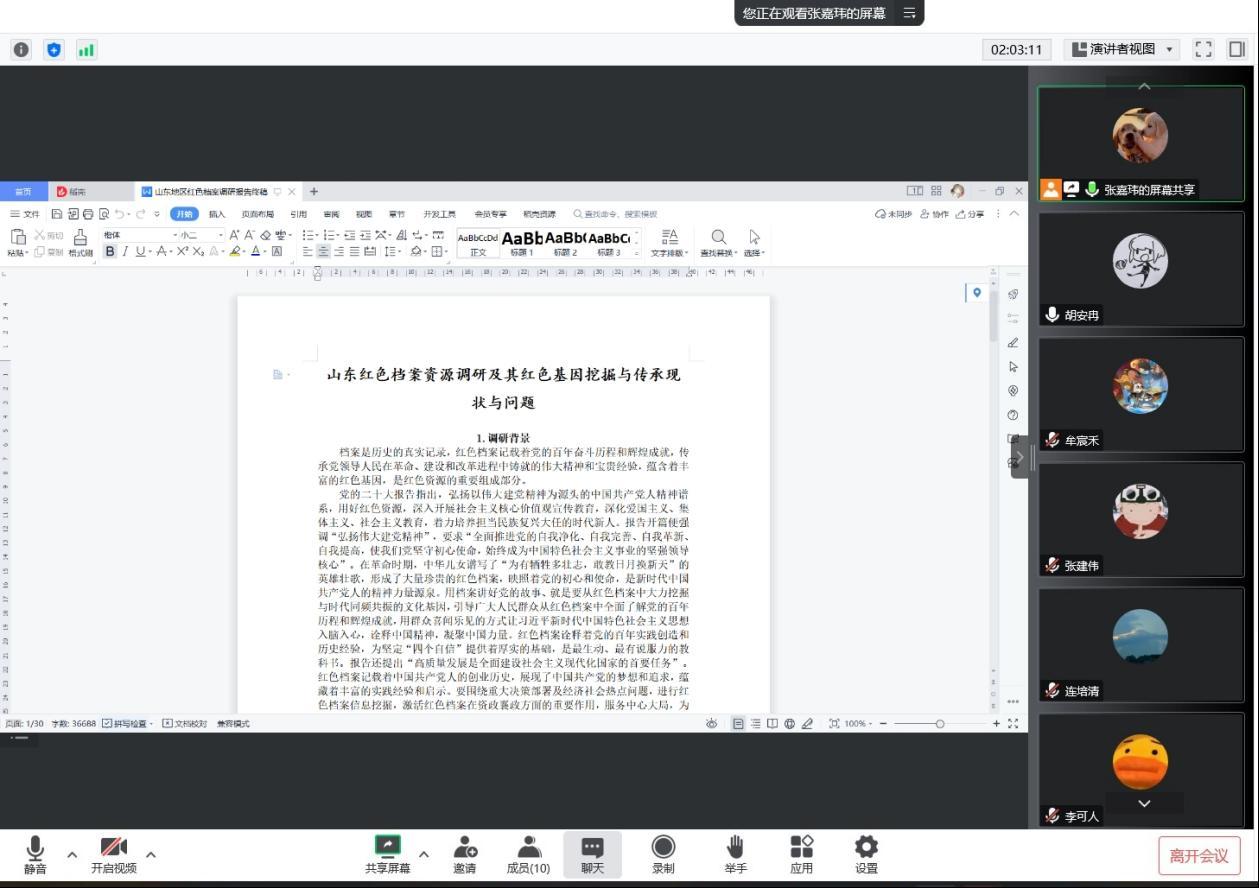Open the speaker view layout dropdown

pyautogui.click(x=1121, y=49)
